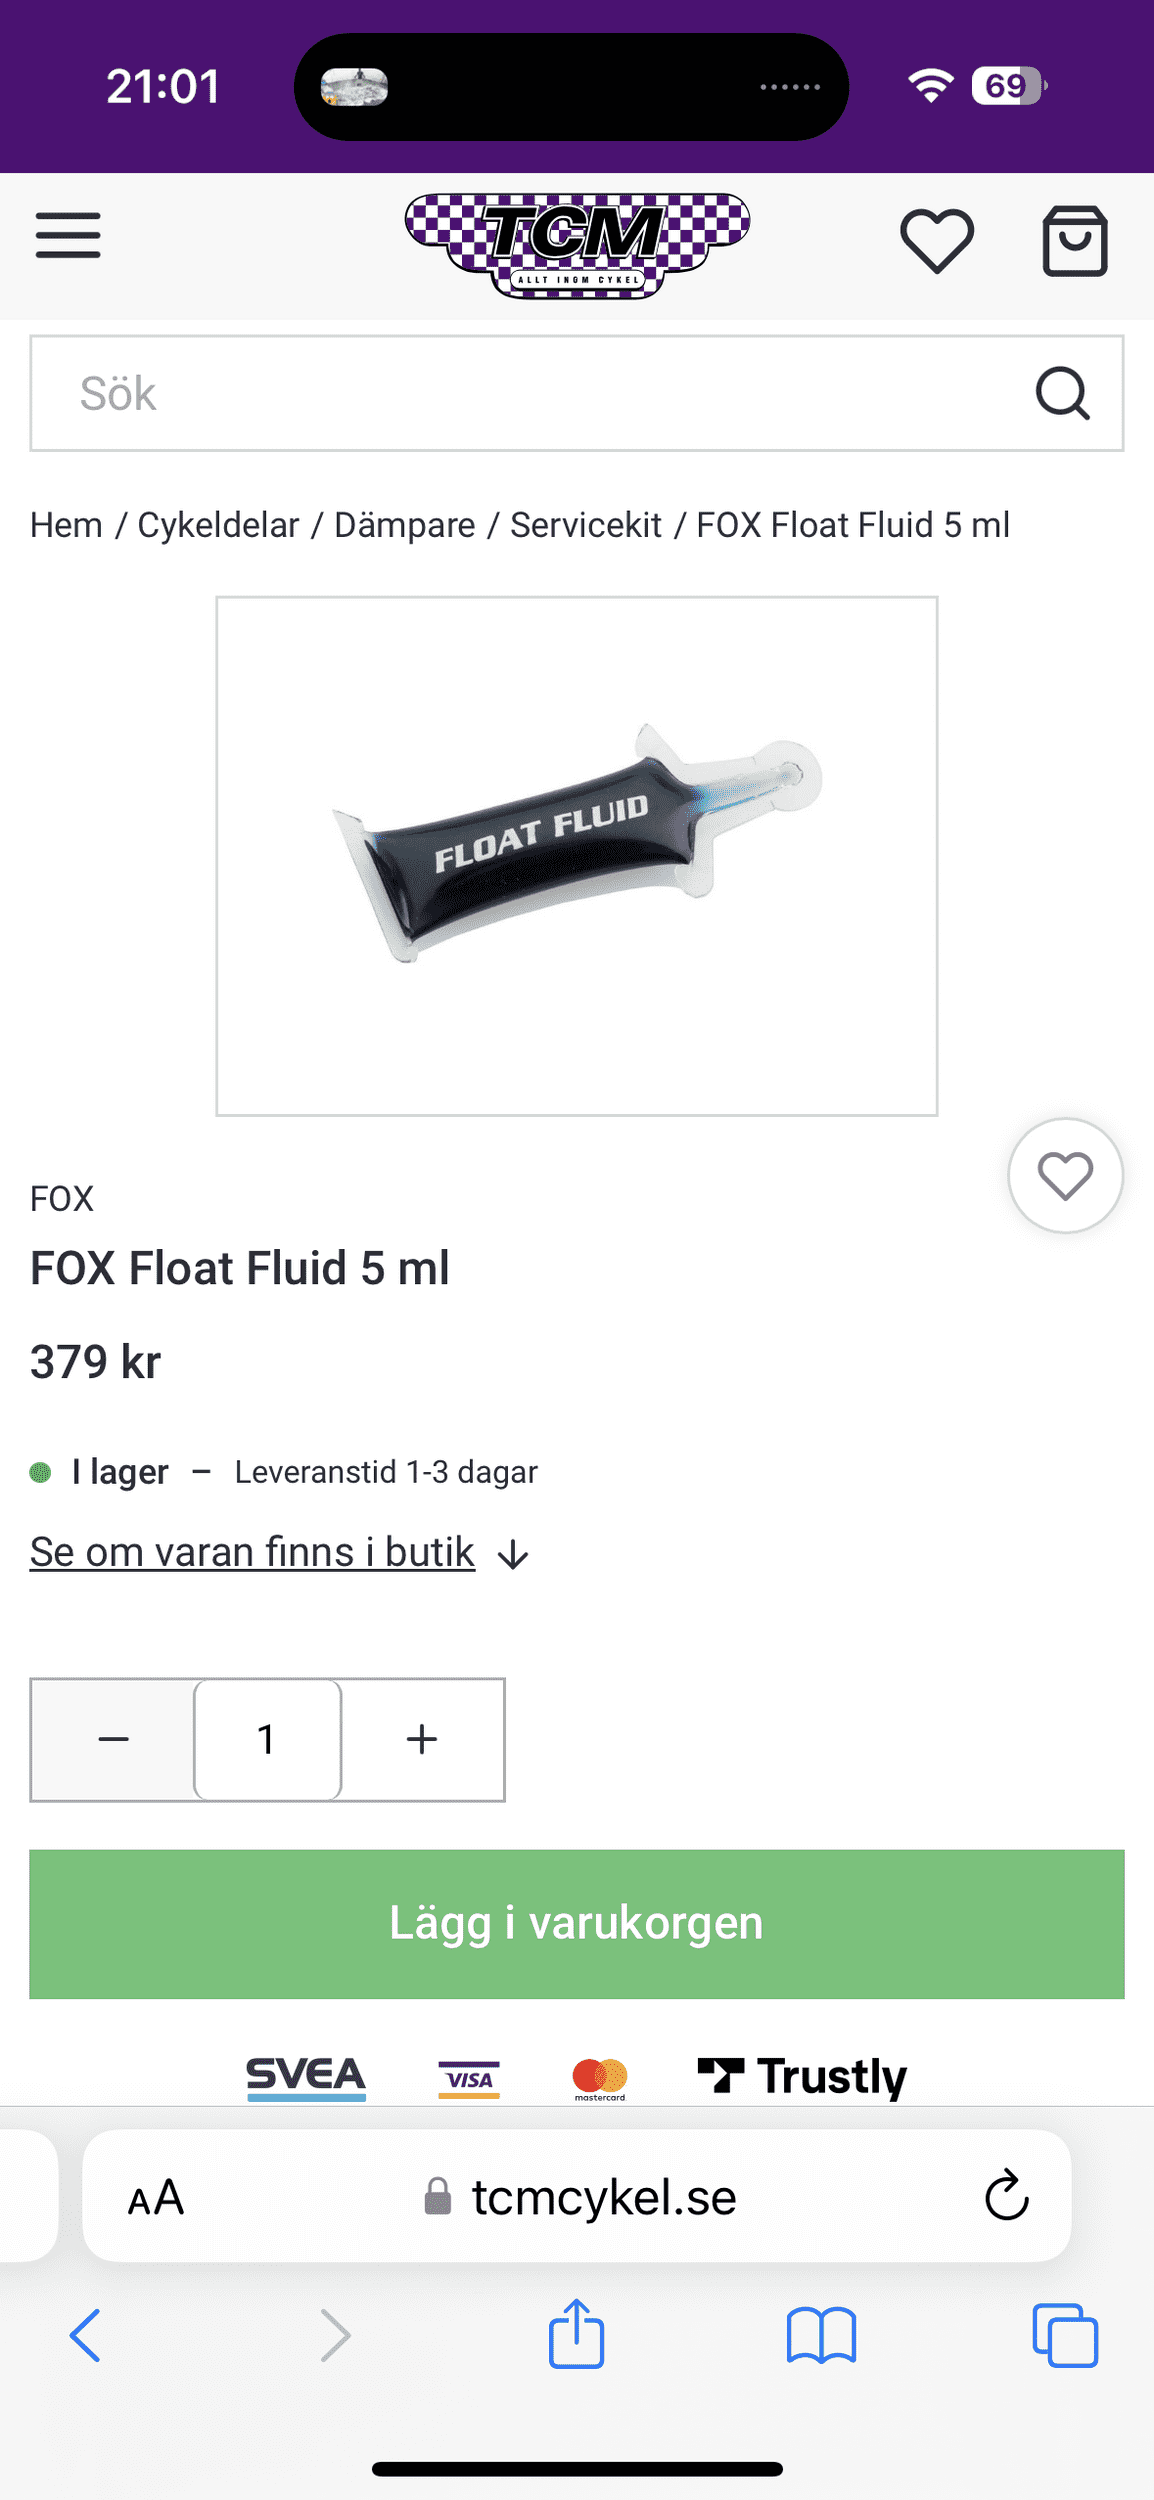Tap Safari's share icon
Screen dimensions: 1154x2500
coord(576,2335)
